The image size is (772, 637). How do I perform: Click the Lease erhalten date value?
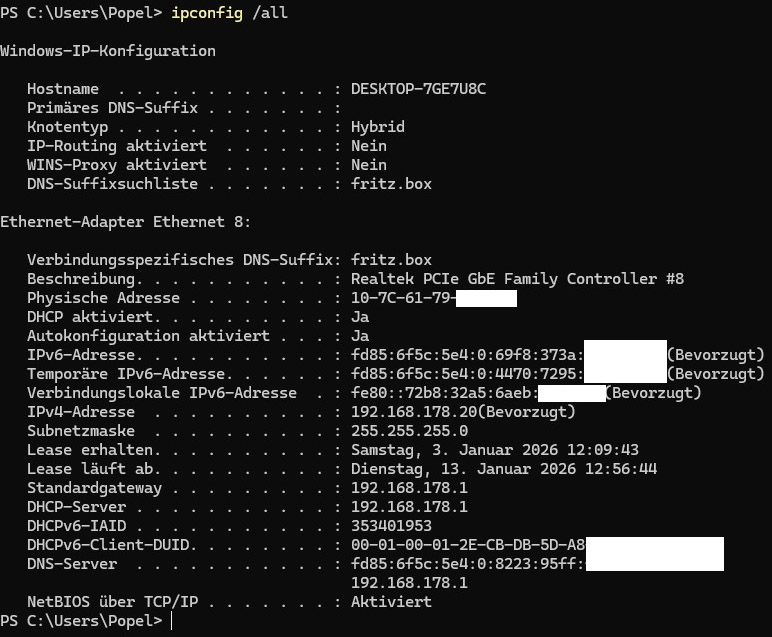(x=494, y=450)
